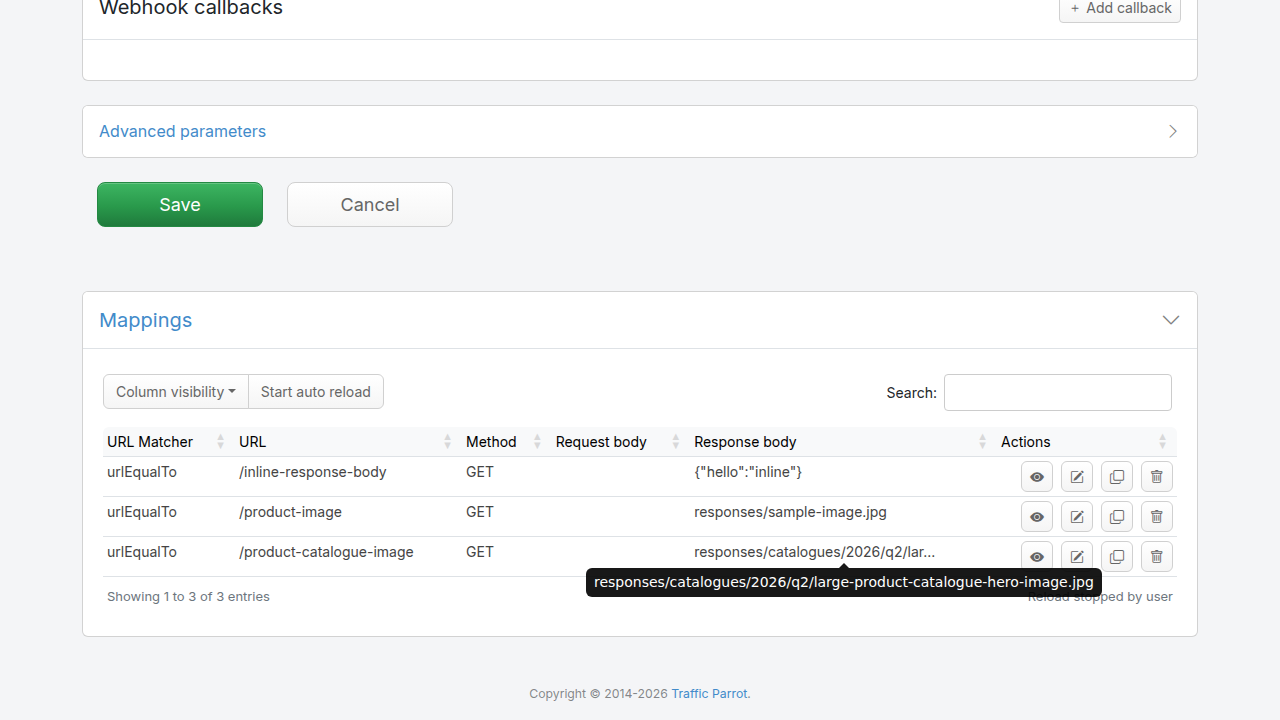Click the Mappings heading link
Image resolution: width=1280 pixels, height=720 pixels.
point(146,320)
